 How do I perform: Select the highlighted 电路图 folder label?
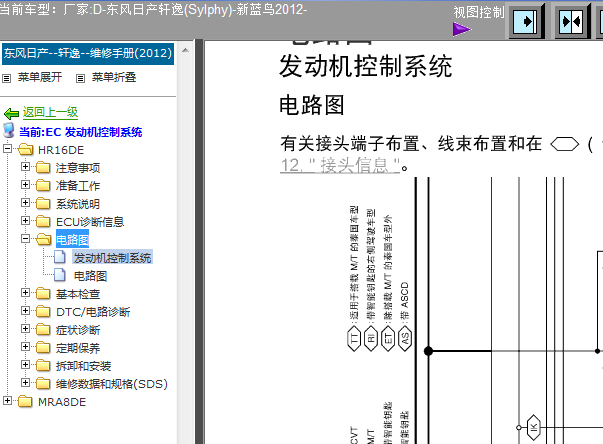coord(72,240)
